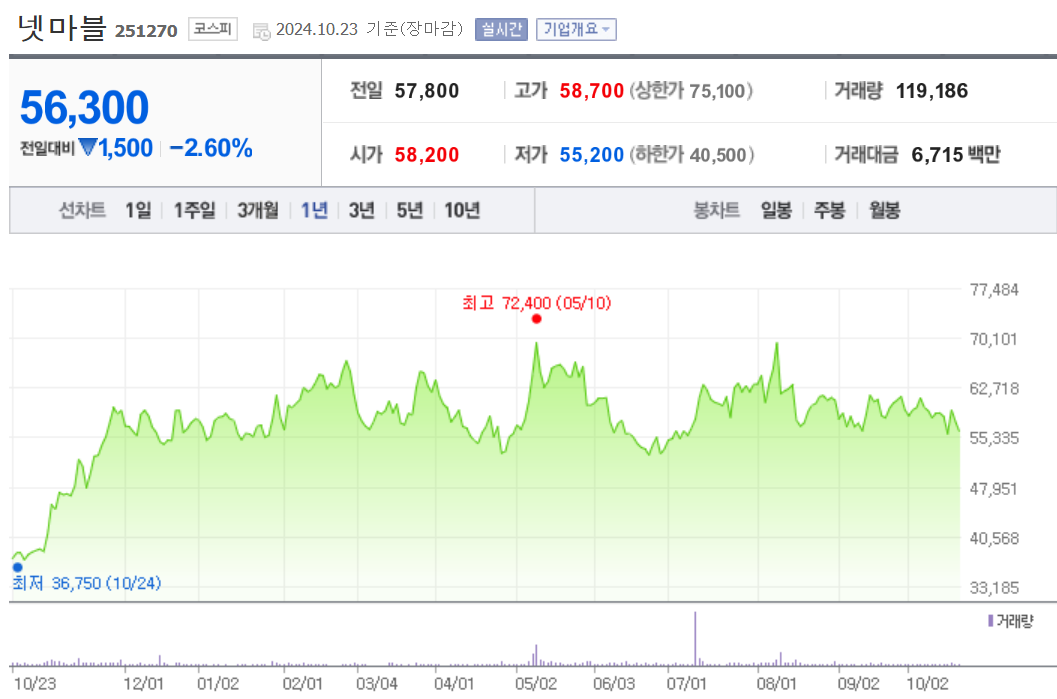Image resolution: width=1057 pixels, height=699 pixels.
Task: Click the 시가 value 58,200
Action: [427, 155]
